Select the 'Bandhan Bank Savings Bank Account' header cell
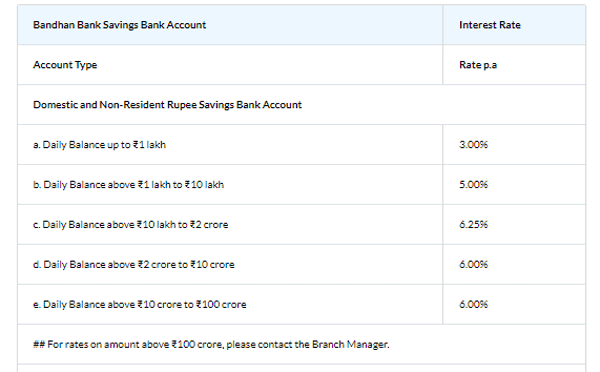Screen dimensions: 600x372 [230, 25]
